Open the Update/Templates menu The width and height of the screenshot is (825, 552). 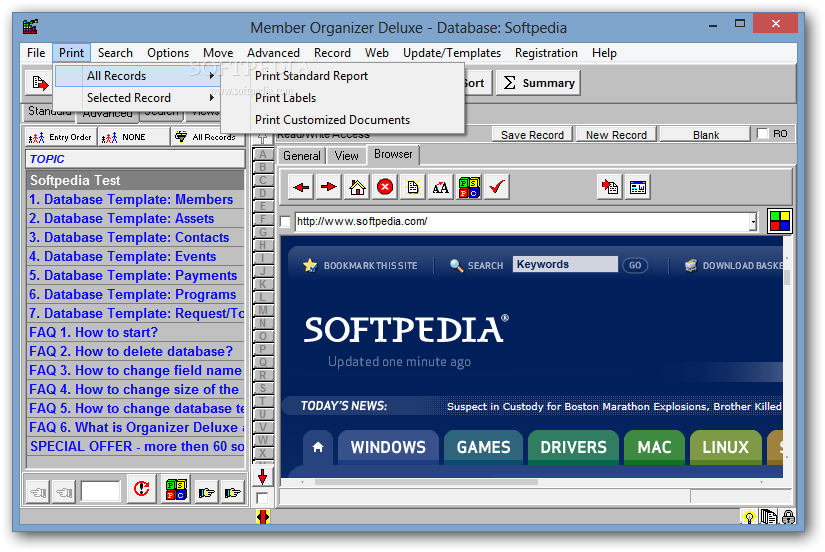pyautogui.click(x=451, y=53)
